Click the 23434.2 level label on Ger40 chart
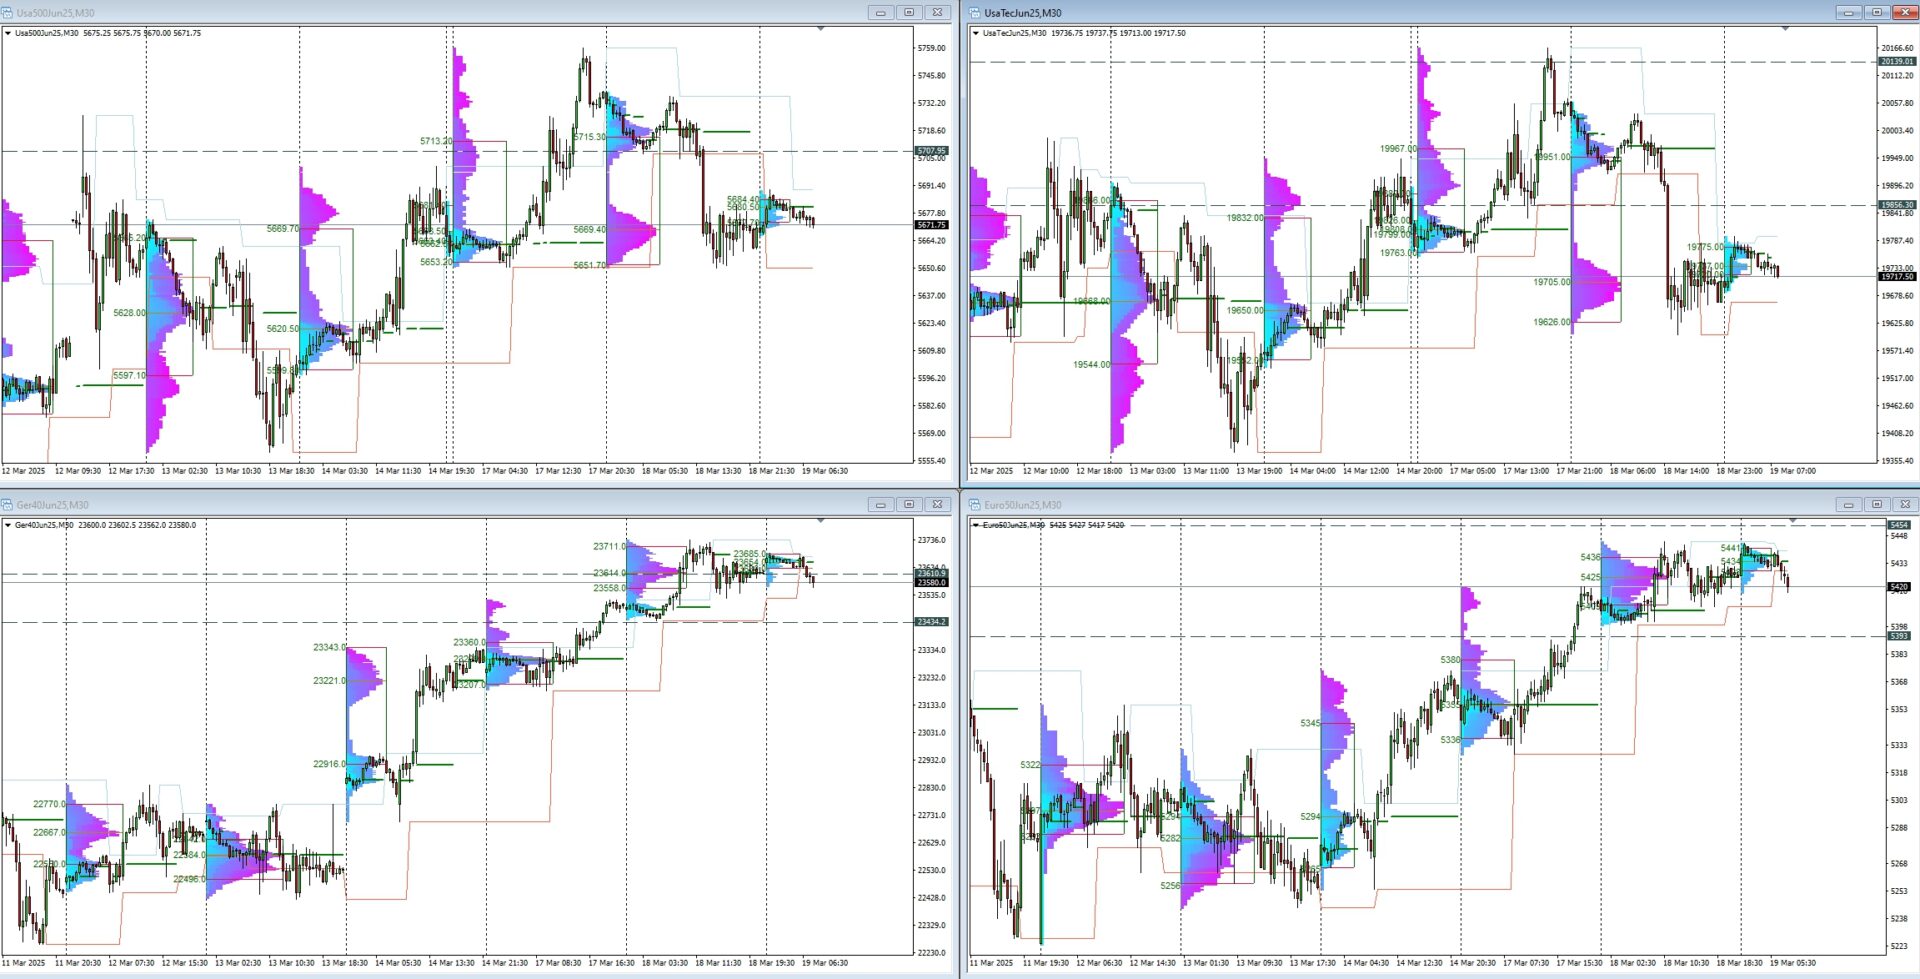This screenshot has width=1920, height=979. tap(930, 622)
